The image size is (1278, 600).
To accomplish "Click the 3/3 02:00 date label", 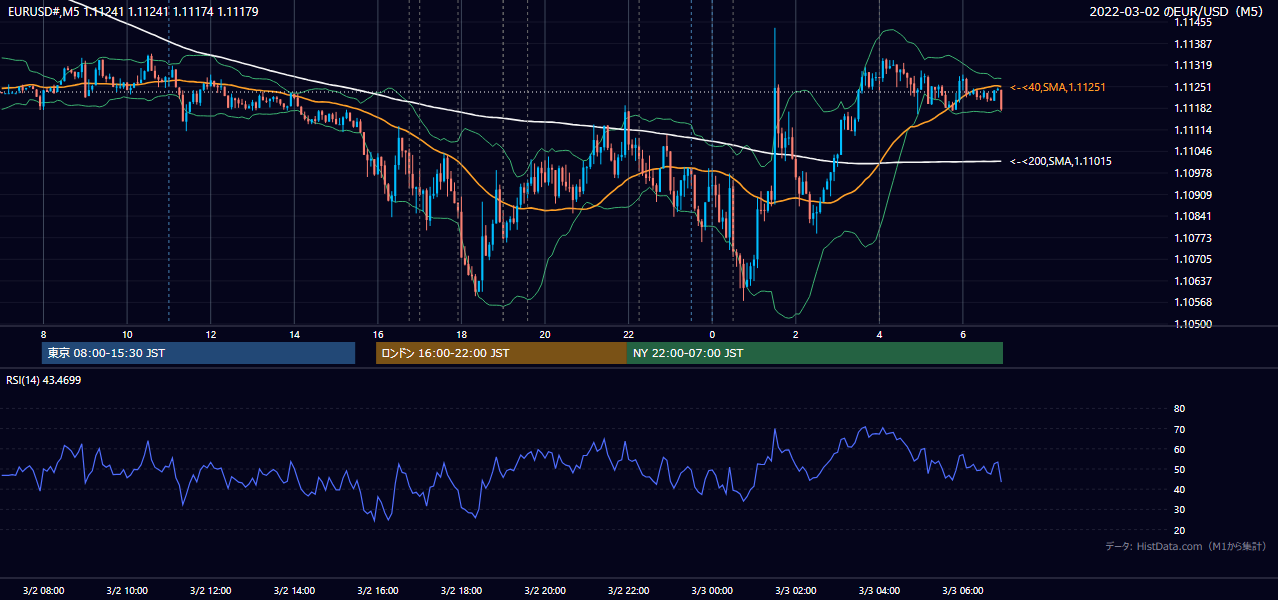I will click(x=796, y=590).
